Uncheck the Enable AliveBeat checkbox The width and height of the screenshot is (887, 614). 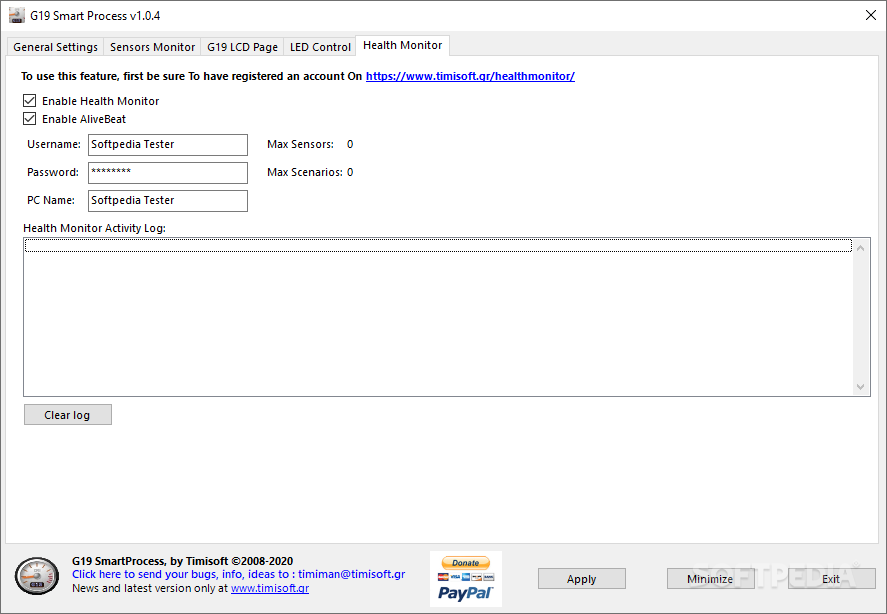click(29, 119)
